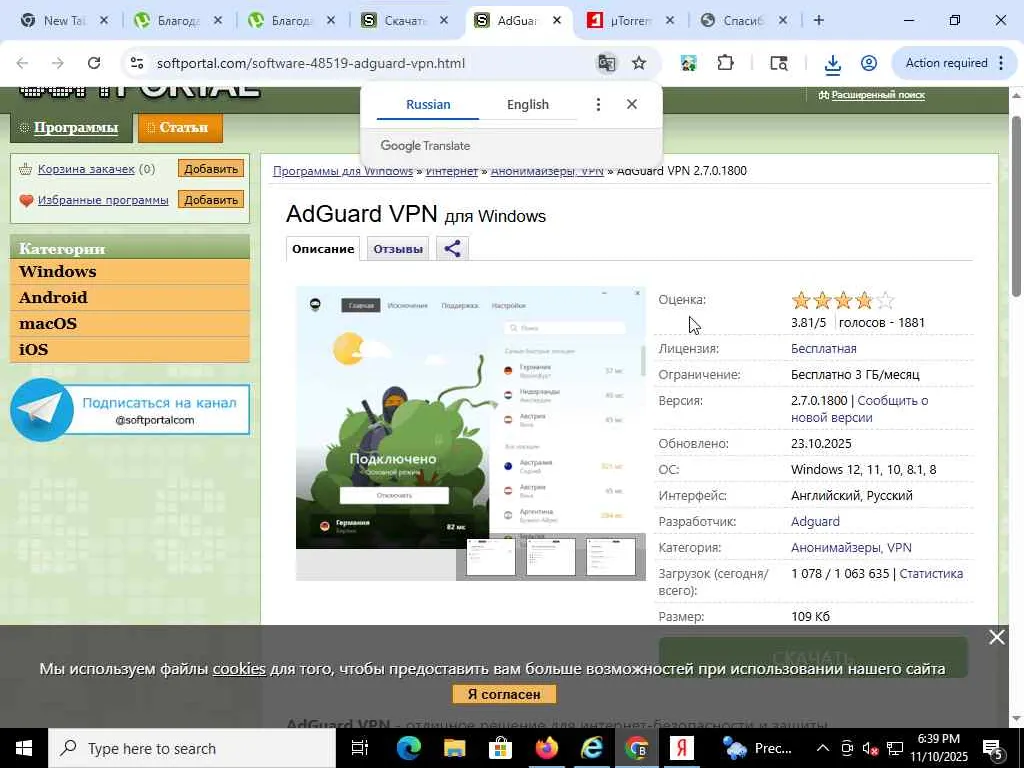Select the Windows category
The image size is (1024, 768).
click(x=129, y=272)
